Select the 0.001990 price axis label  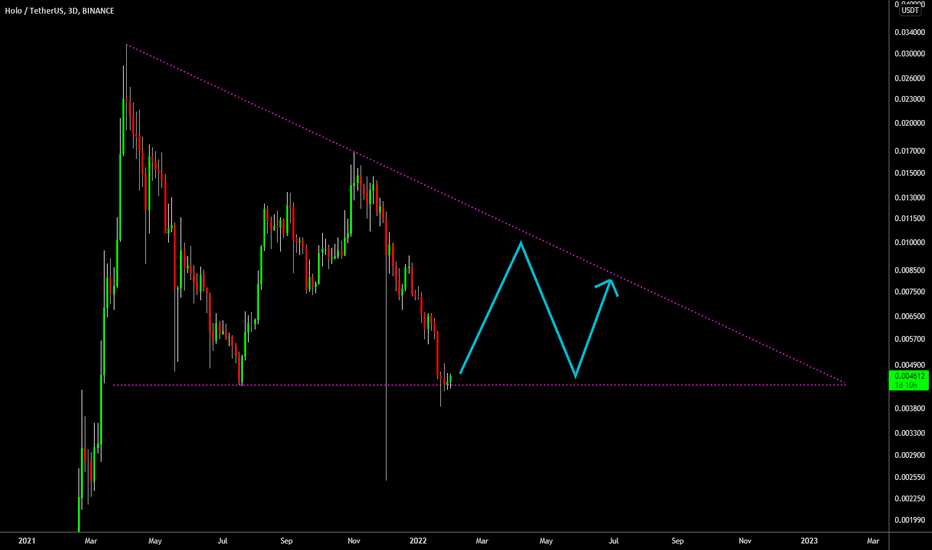click(x=910, y=520)
